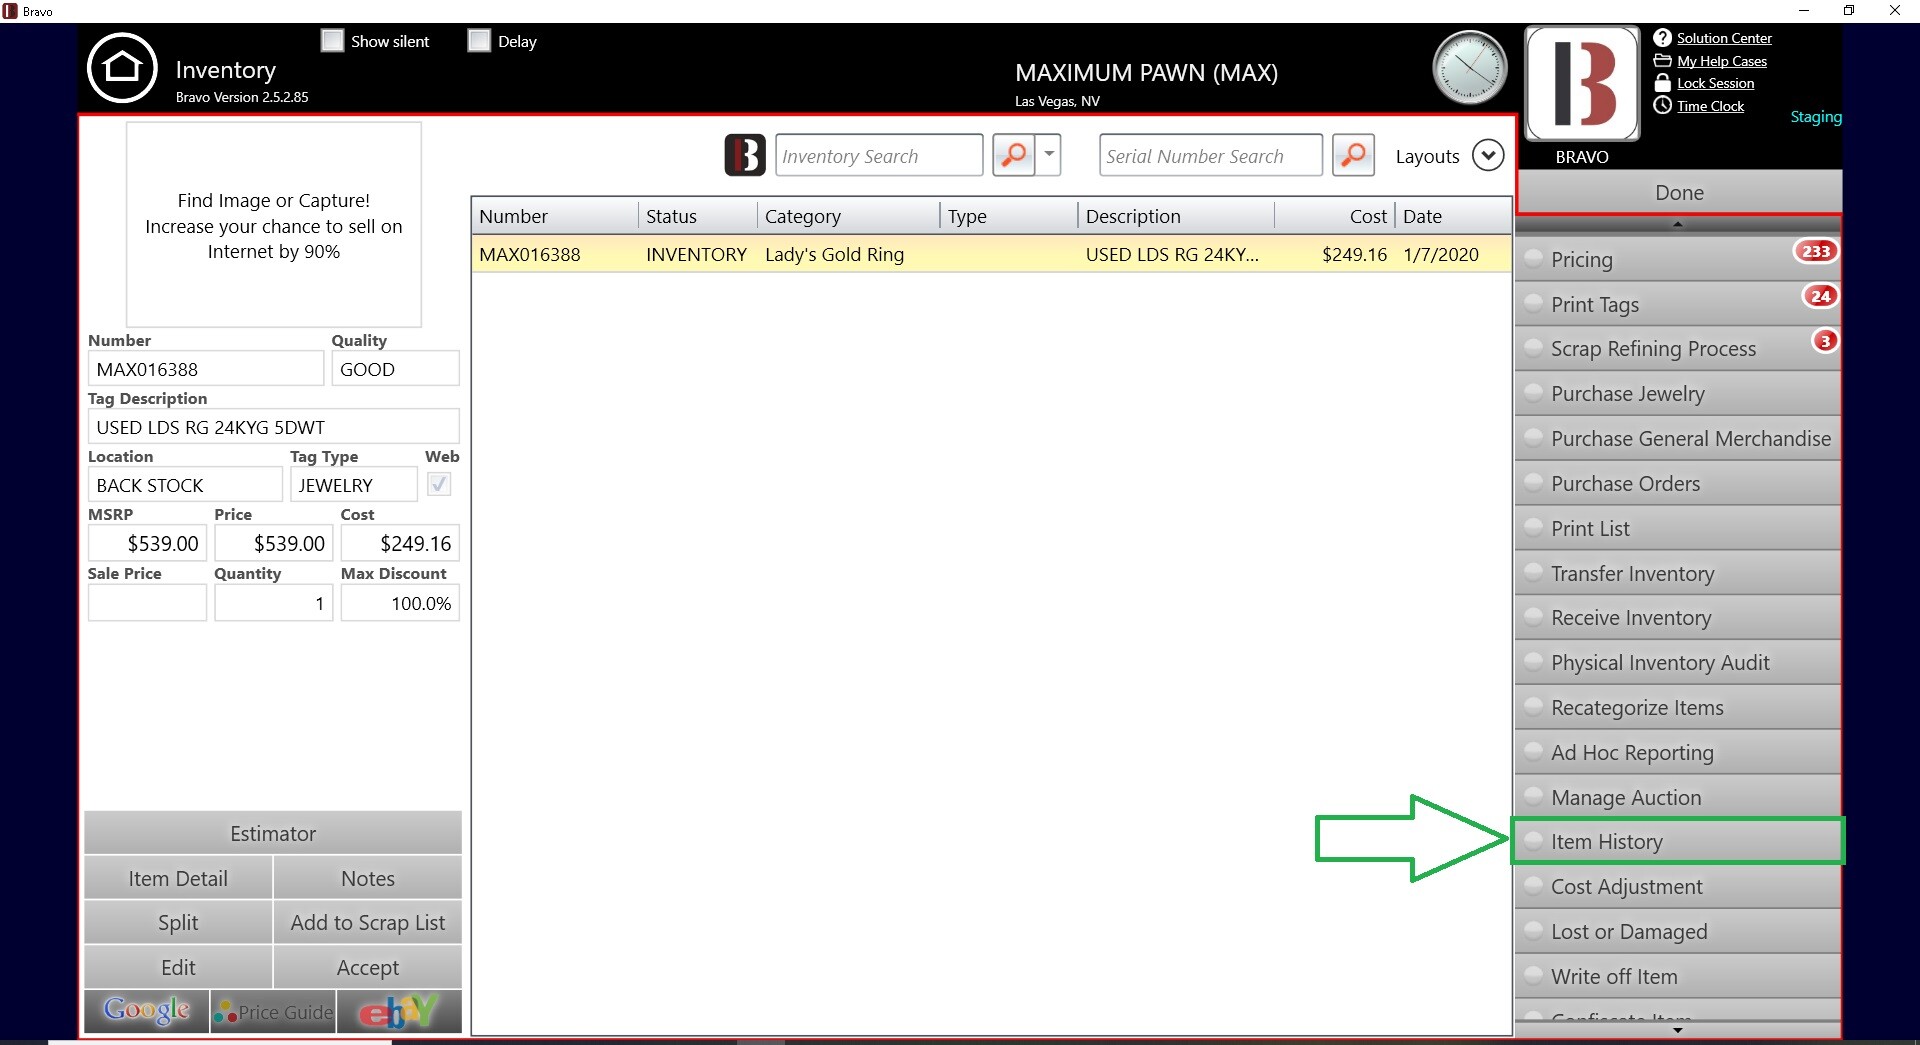Viewport: 1920px width, 1045px height.
Task: Sort by the Cost column header
Action: click(1334, 216)
